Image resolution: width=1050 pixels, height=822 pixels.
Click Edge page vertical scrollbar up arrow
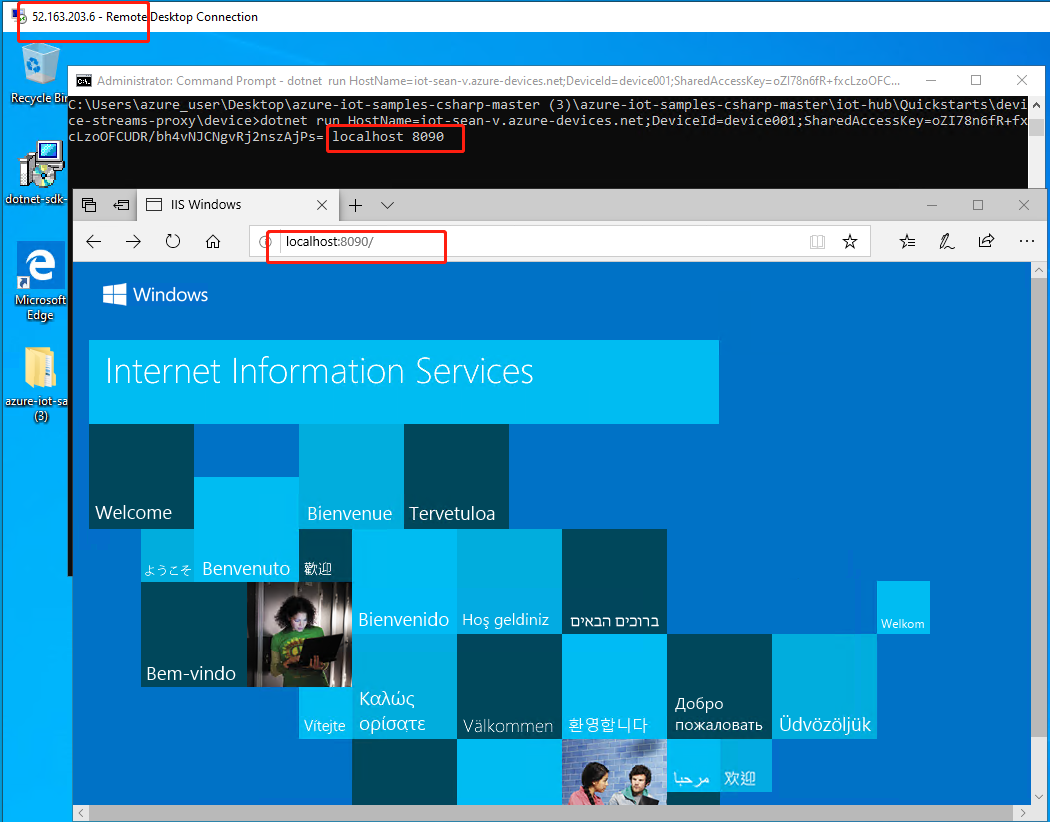click(x=1039, y=270)
